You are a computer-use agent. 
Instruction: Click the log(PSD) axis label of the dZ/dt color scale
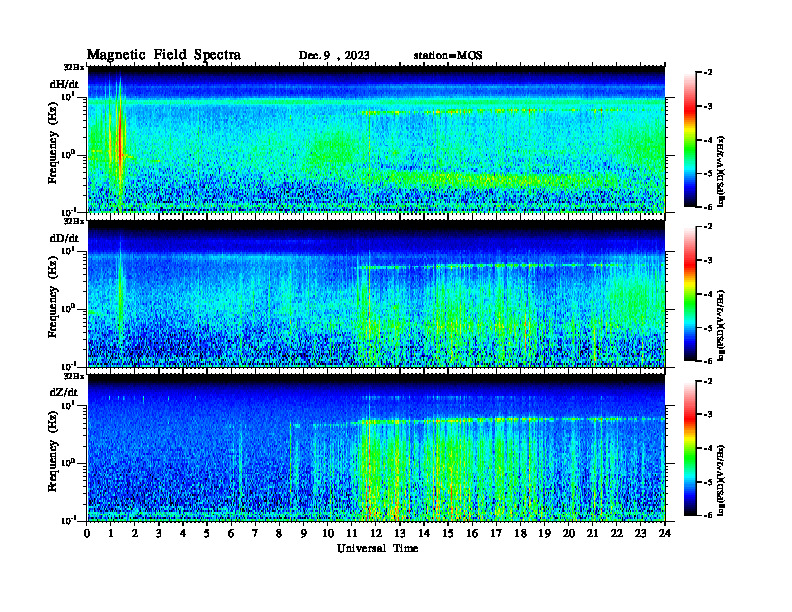pos(721,479)
